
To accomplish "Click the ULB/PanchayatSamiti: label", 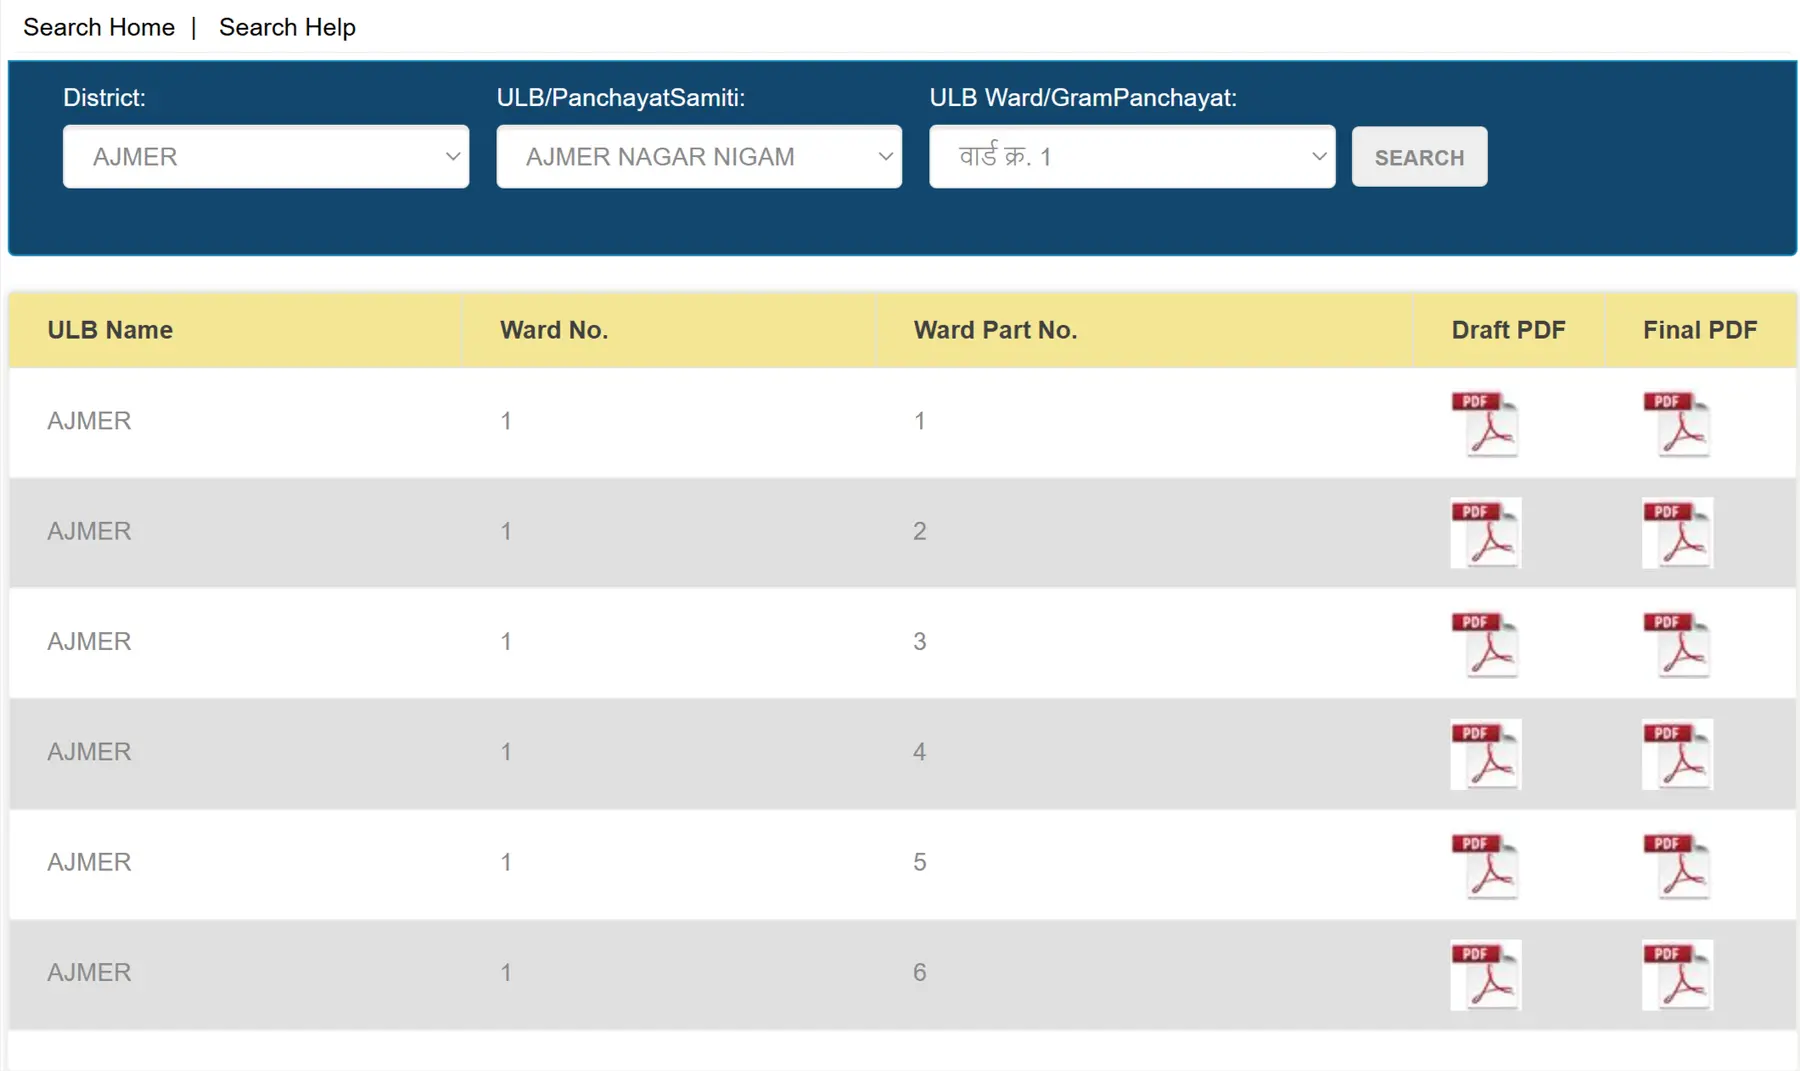I will [x=621, y=98].
